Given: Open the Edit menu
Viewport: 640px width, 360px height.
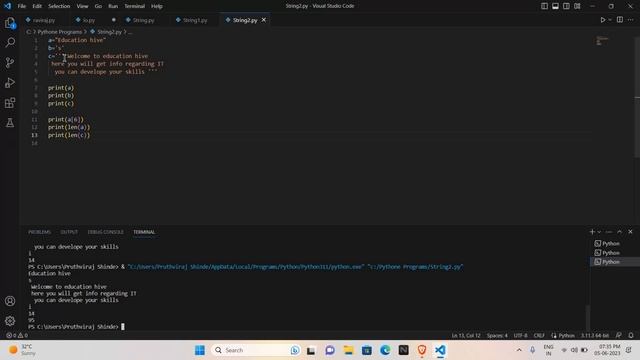Looking at the screenshot, I should [x=37, y=6].
